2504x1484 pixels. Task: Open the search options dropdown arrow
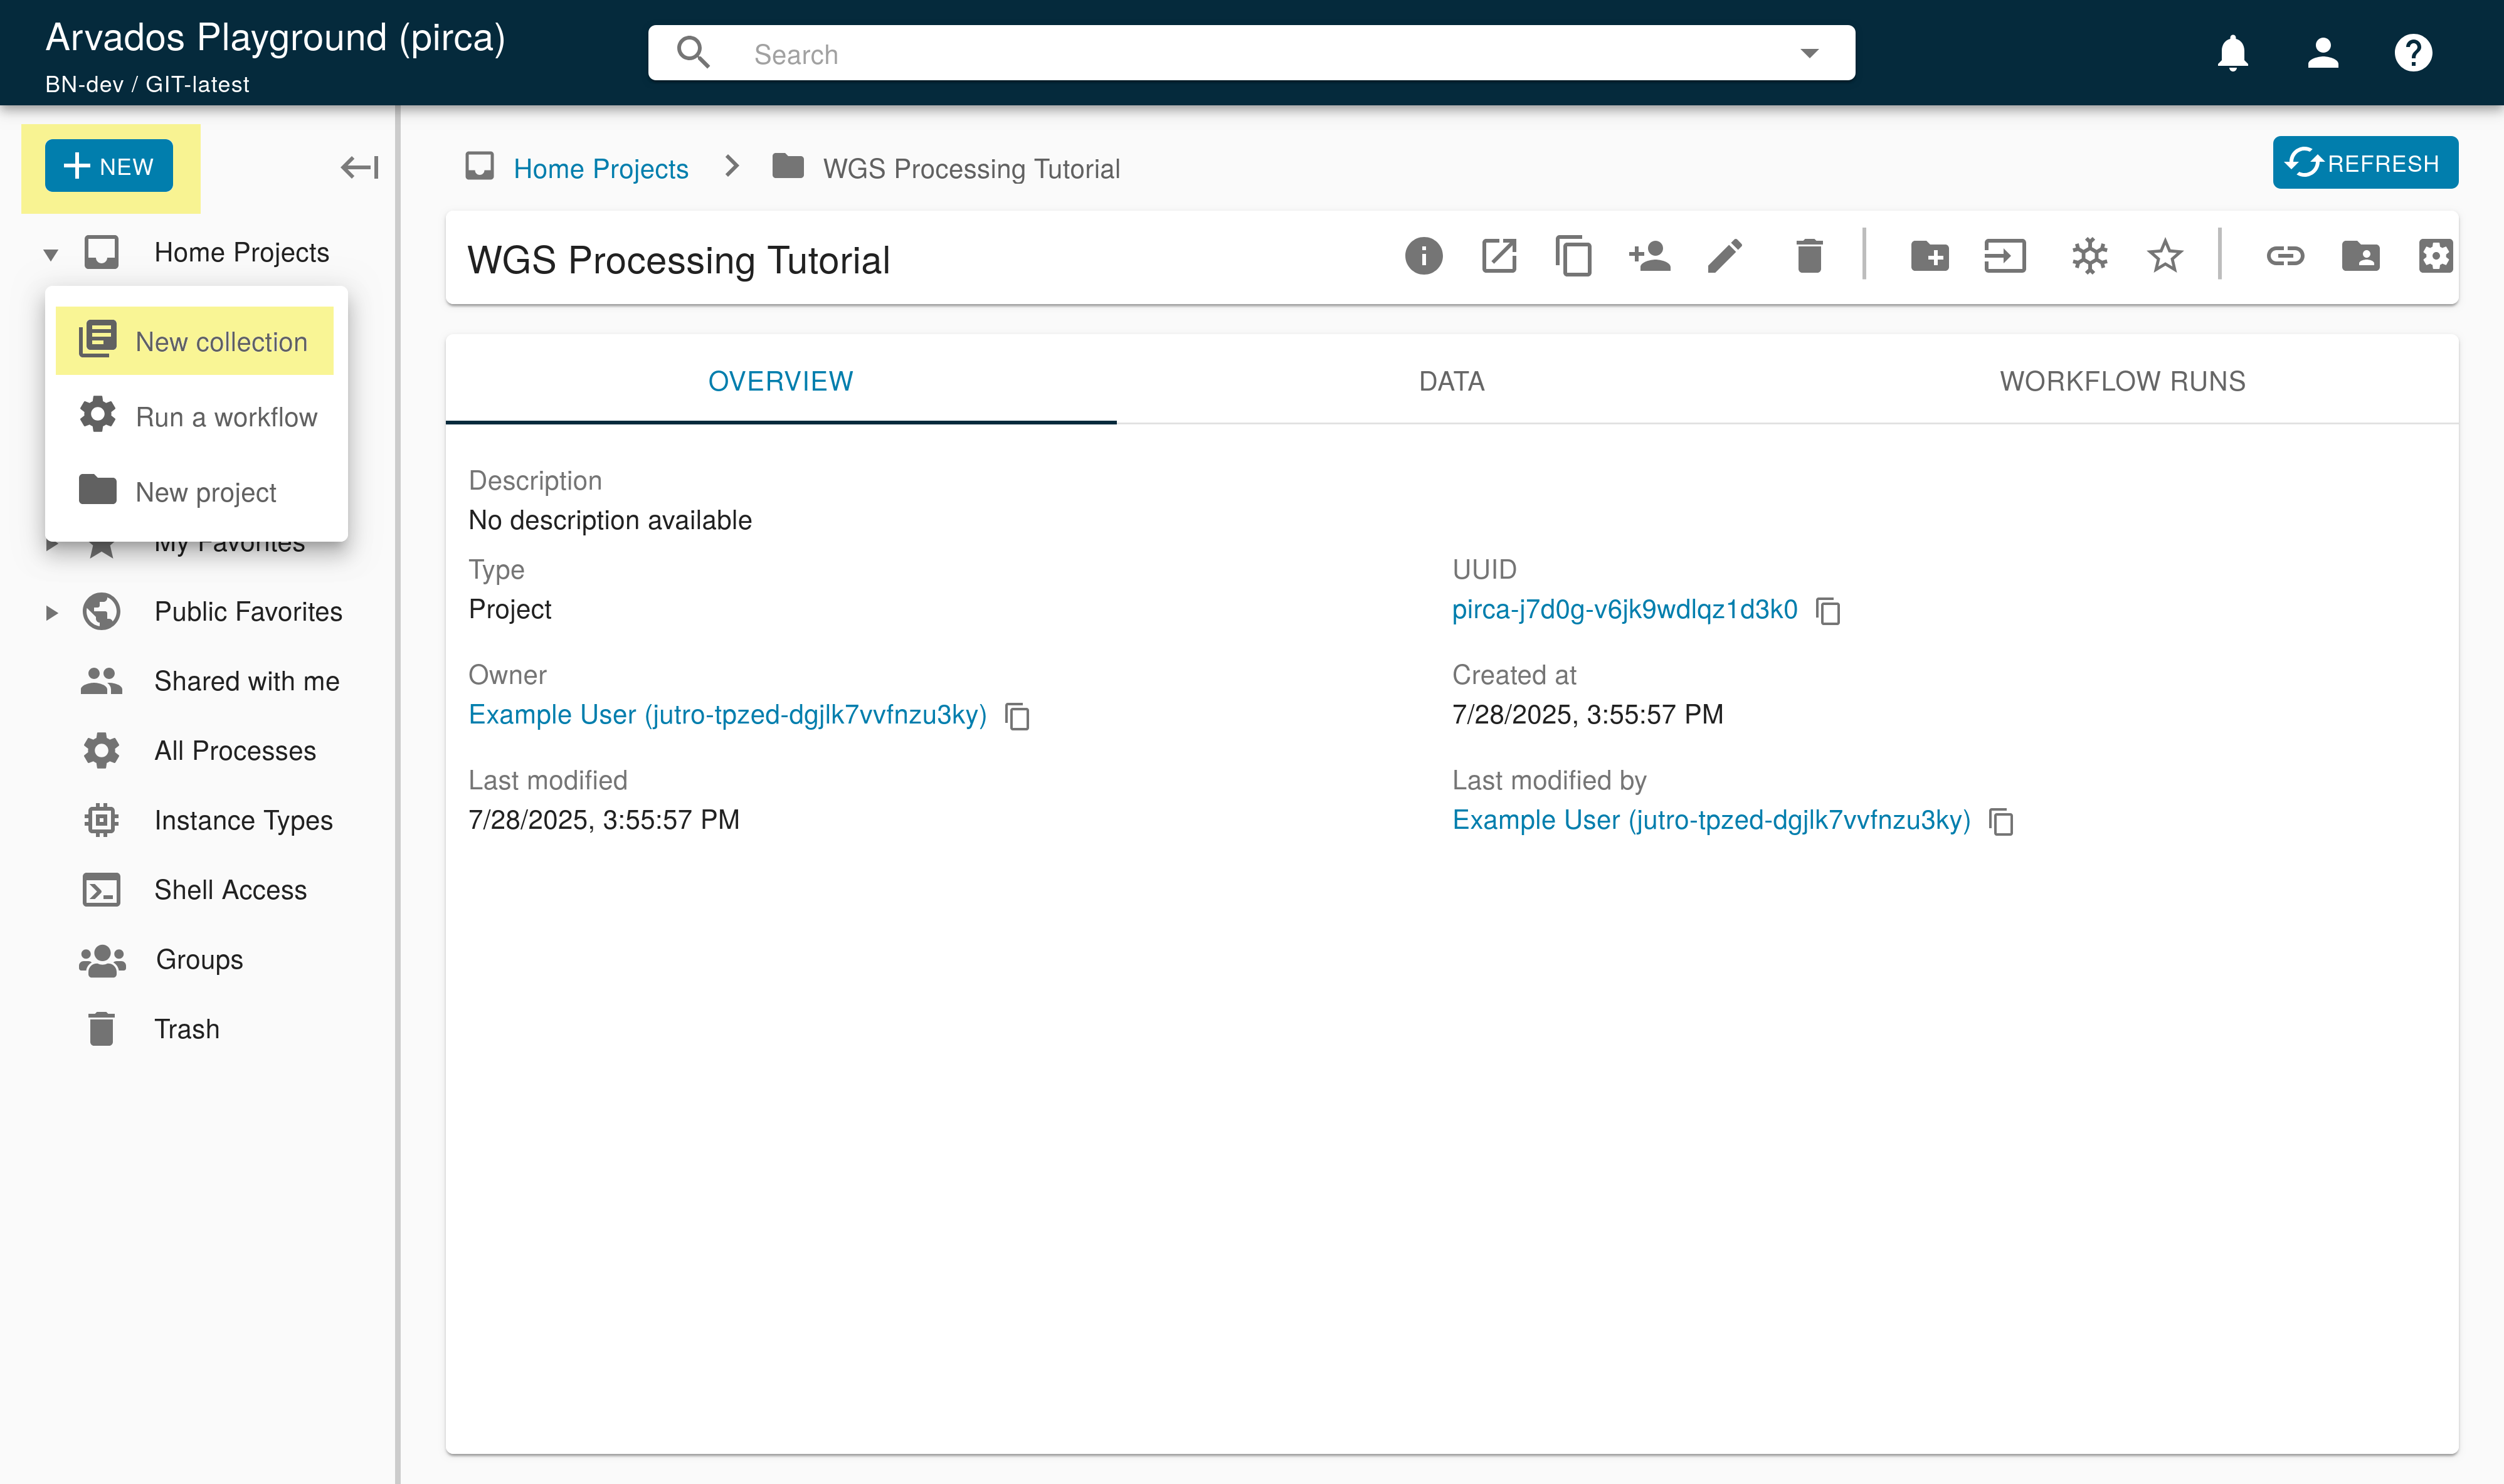tap(1809, 53)
